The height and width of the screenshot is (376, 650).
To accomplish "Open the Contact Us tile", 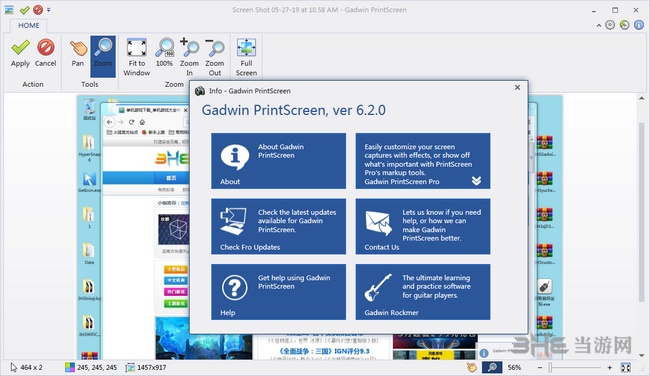I will pyautogui.click(x=423, y=226).
